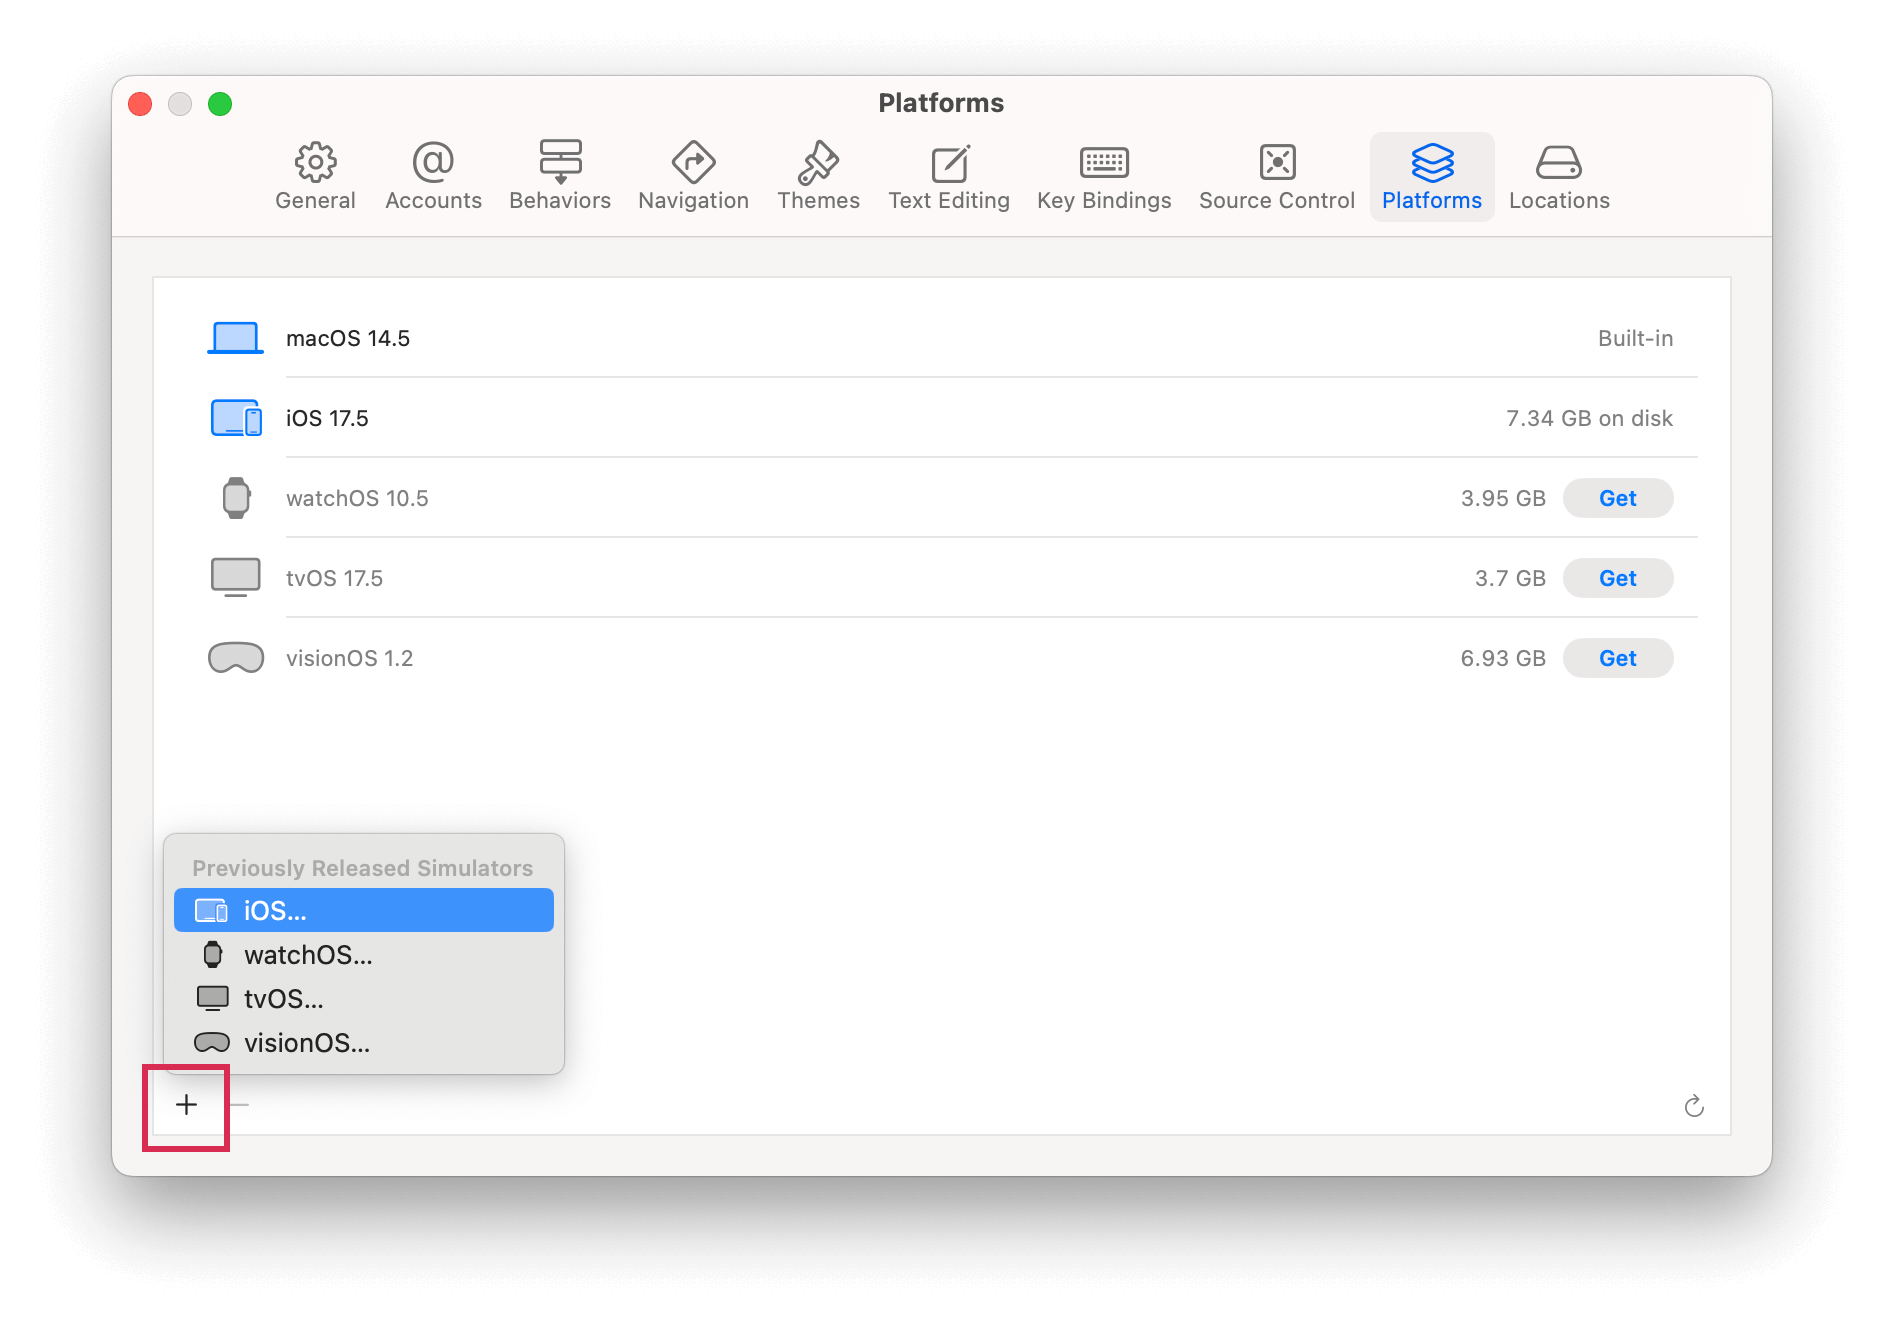
Task: Click the Built-in label
Action: pos(1635,338)
